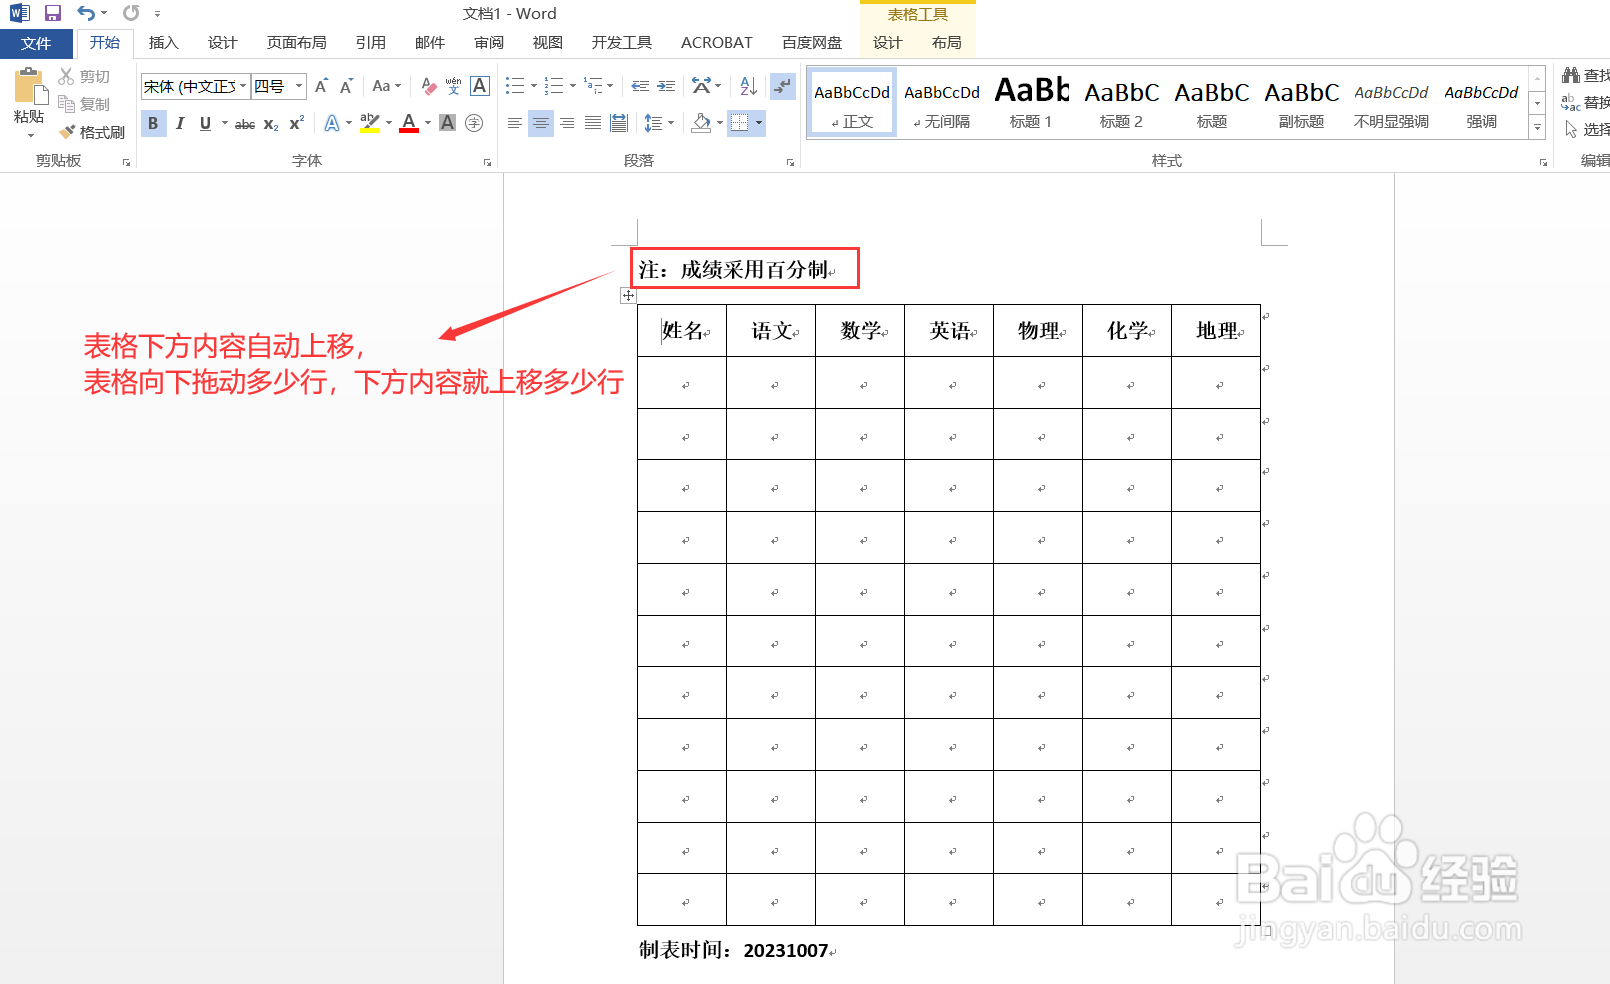Viewport: 1610px width, 984px height.
Task: Click the Decrease Indent icon
Action: pyautogui.click(x=640, y=86)
